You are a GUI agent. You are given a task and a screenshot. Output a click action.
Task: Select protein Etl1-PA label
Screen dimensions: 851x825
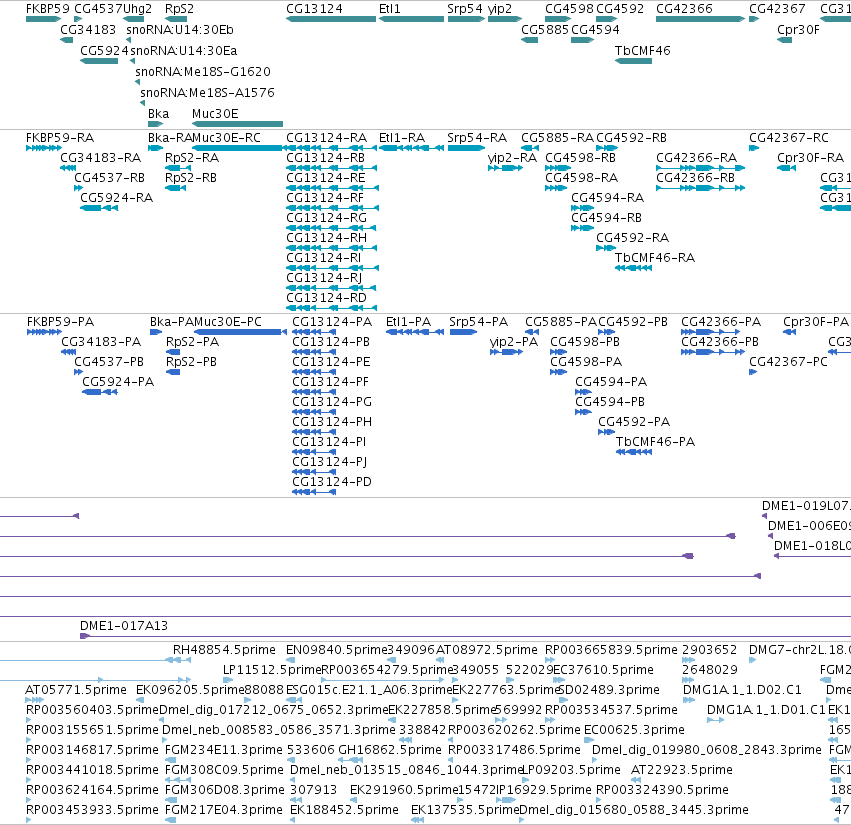point(408,322)
